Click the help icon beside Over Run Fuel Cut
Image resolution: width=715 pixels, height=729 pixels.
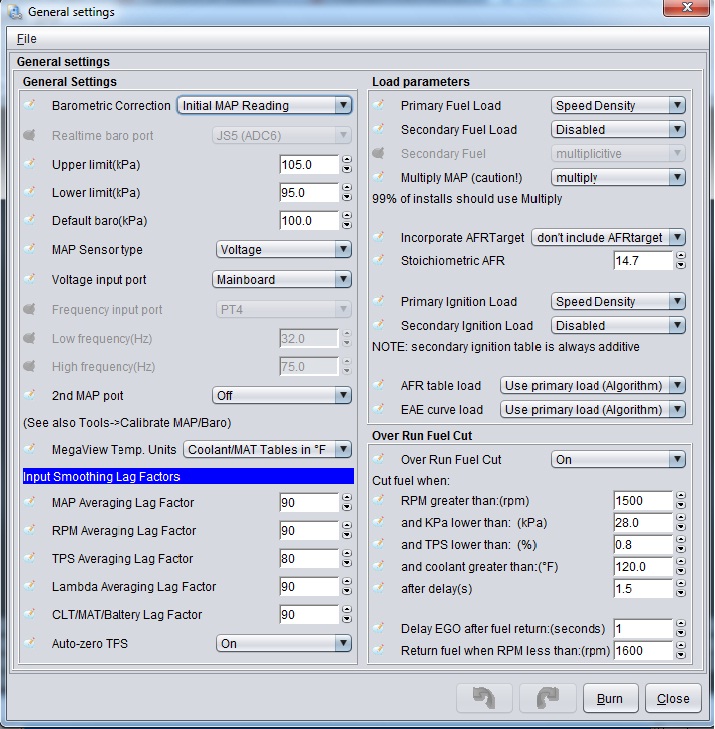[379, 459]
